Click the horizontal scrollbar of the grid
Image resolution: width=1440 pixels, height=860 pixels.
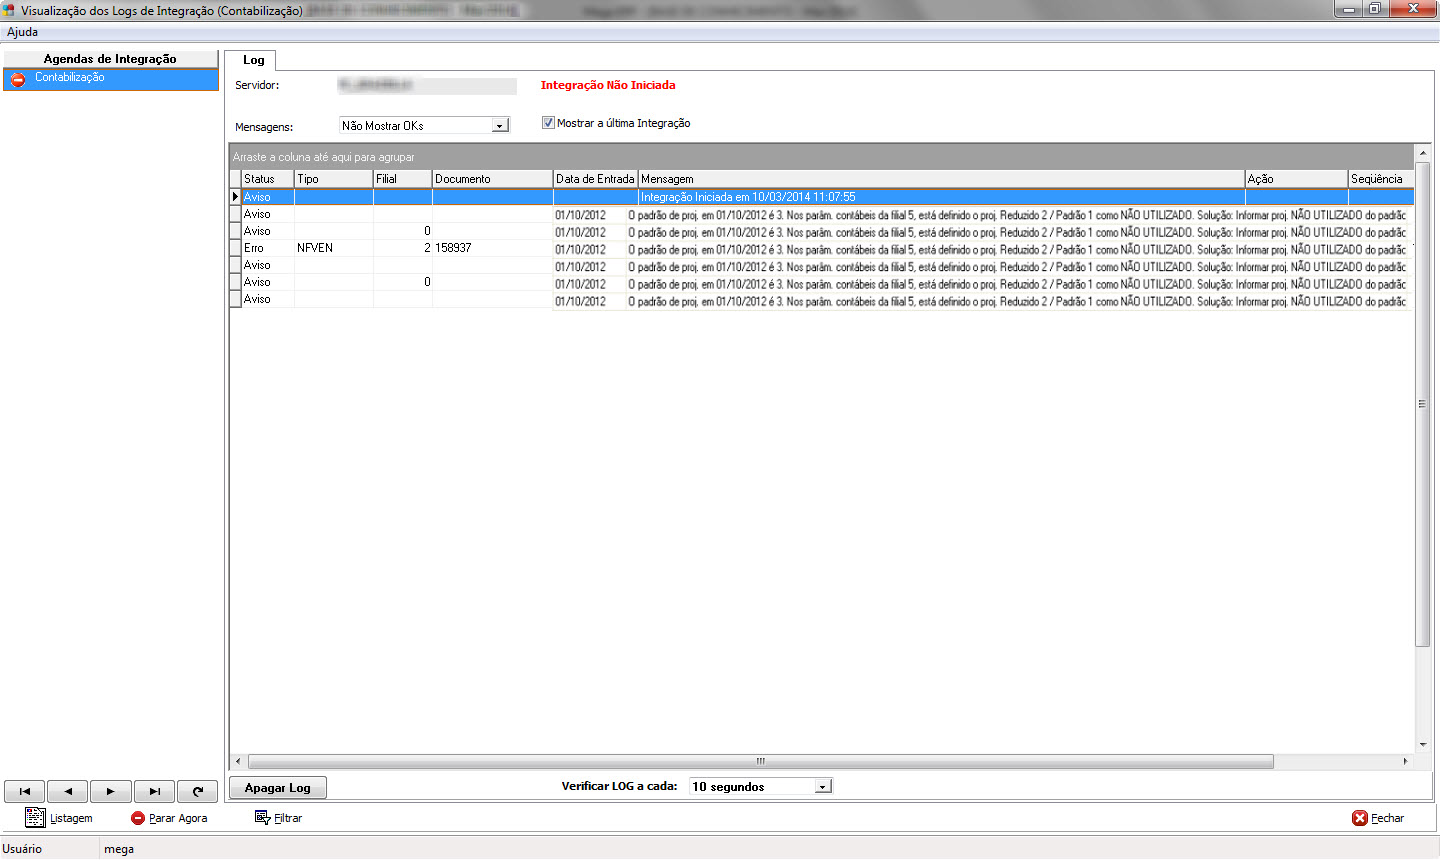[760, 762]
